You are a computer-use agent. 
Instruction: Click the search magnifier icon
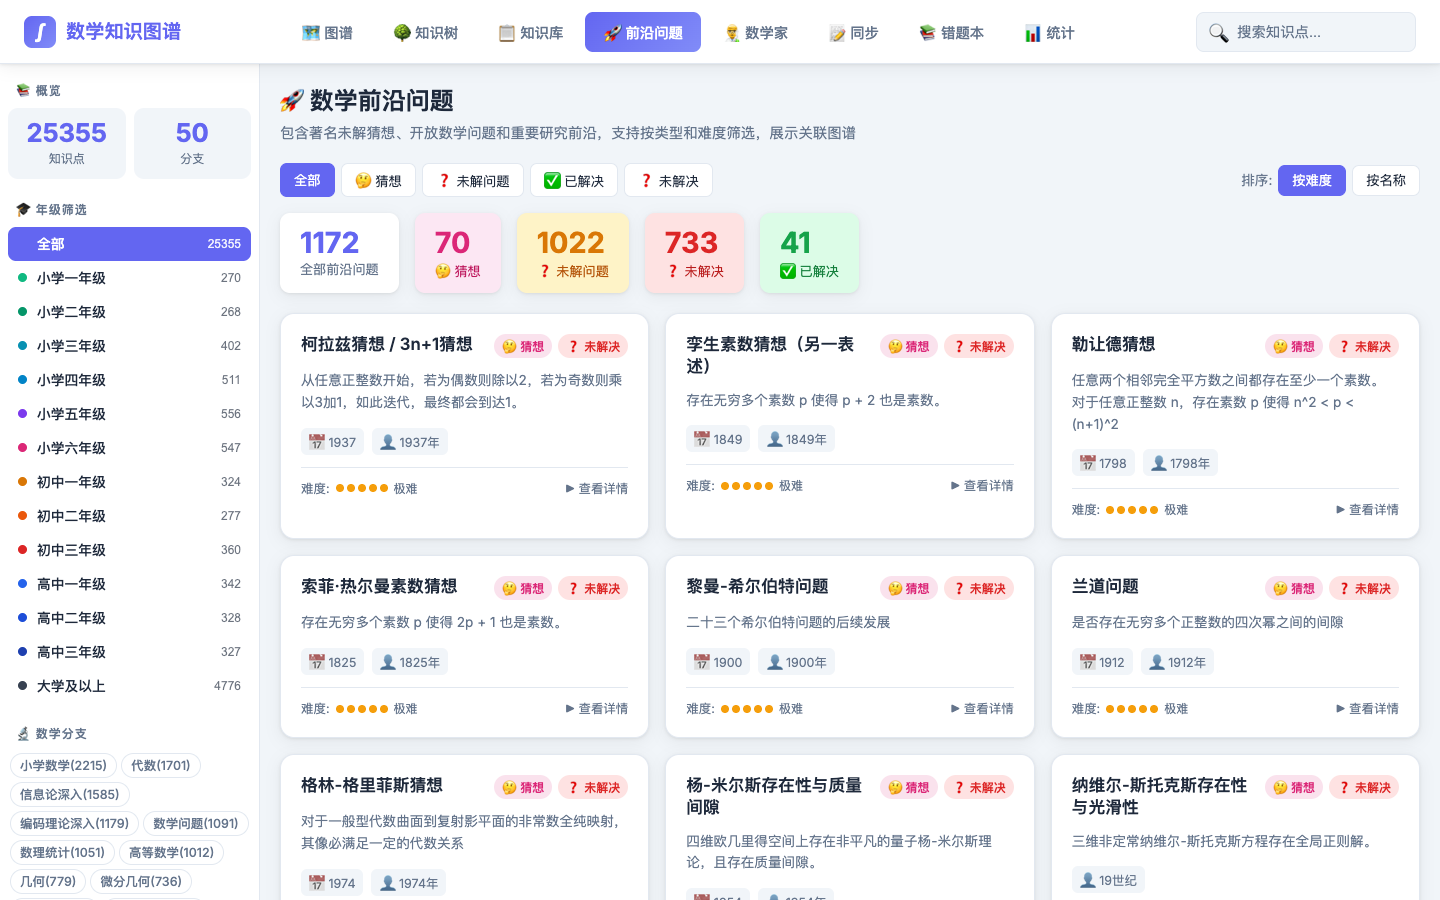[x=1218, y=33]
